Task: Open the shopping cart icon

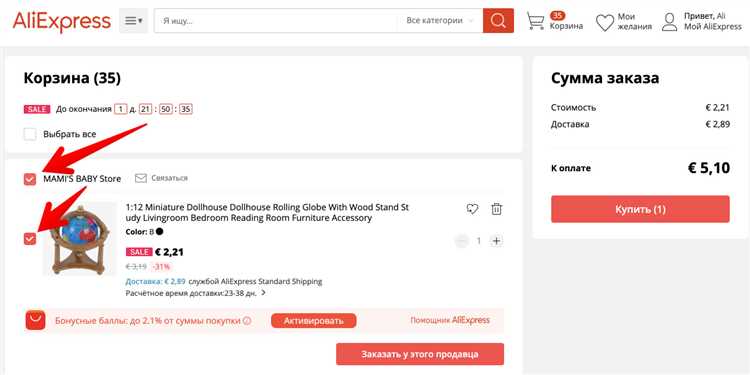Action: [535, 21]
